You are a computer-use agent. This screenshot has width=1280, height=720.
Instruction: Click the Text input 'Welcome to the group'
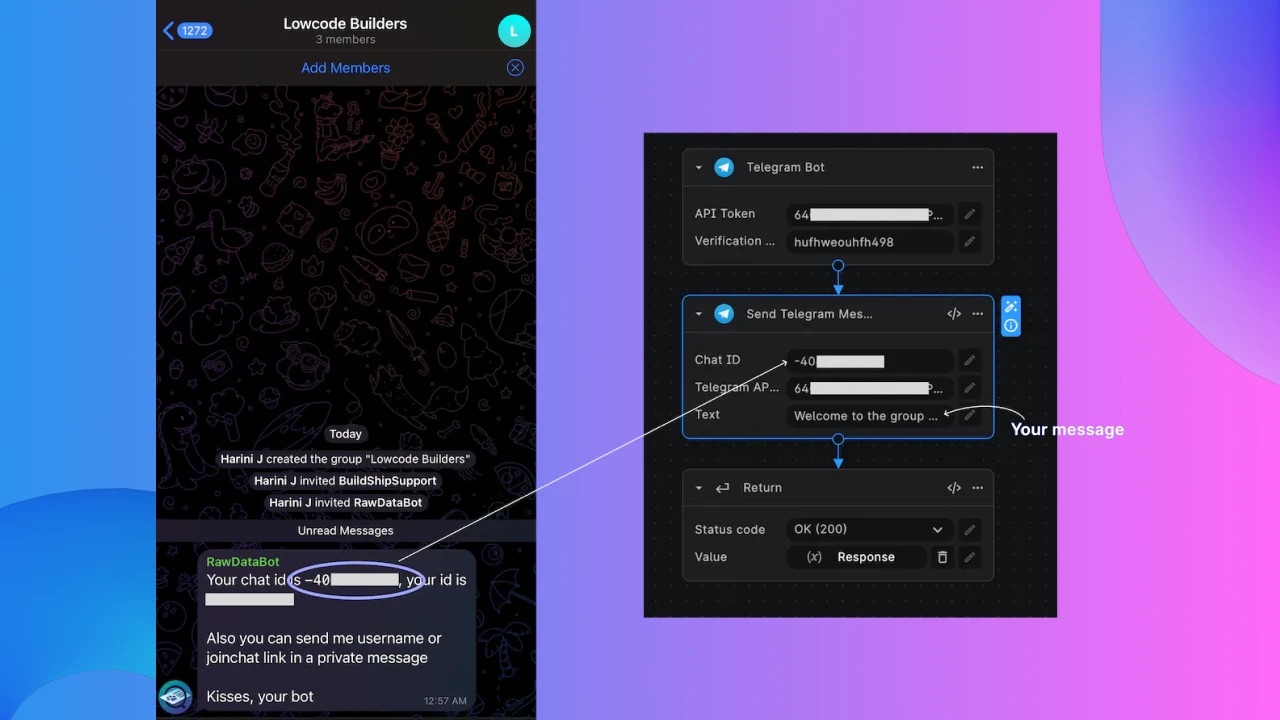click(869, 416)
